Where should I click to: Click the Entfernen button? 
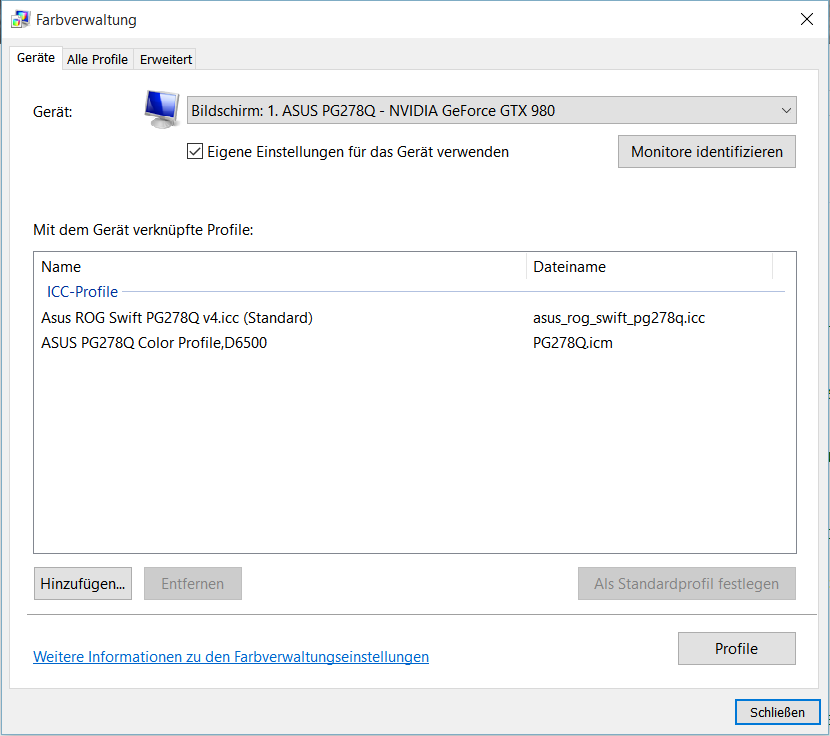coord(193,584)
